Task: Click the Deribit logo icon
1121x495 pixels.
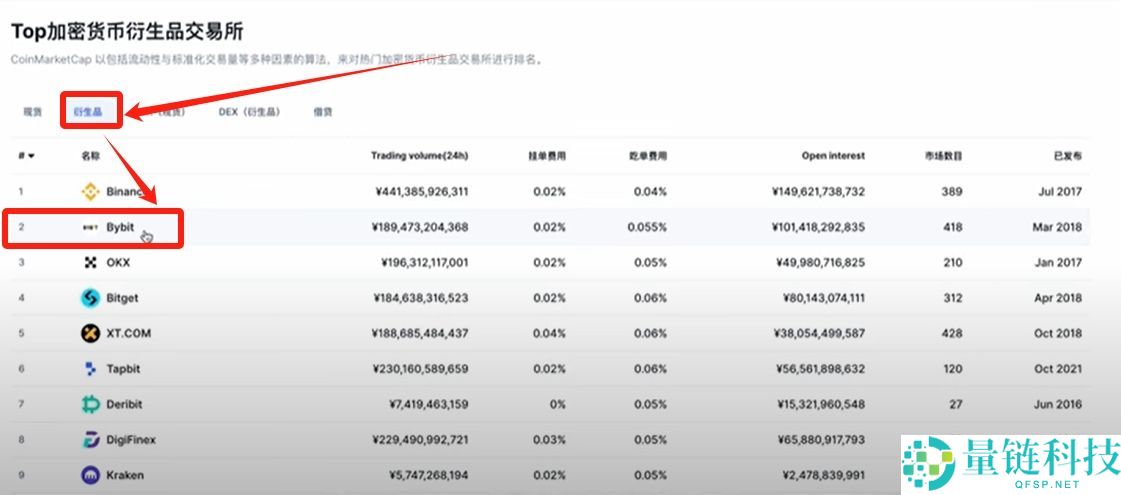Action: click(90, 405)
